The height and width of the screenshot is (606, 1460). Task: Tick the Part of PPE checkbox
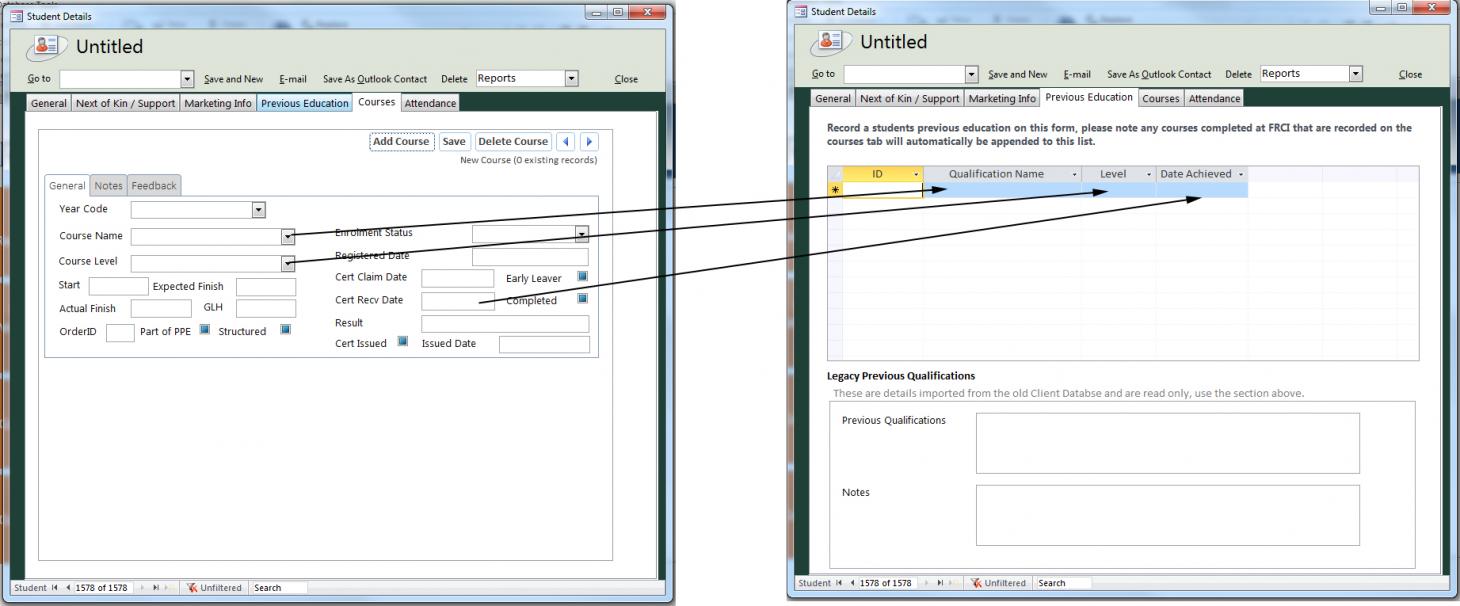(x=204, y=330)
